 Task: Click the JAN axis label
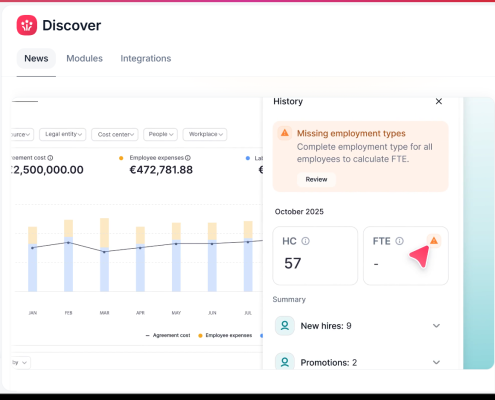click(x=33, y=313)
